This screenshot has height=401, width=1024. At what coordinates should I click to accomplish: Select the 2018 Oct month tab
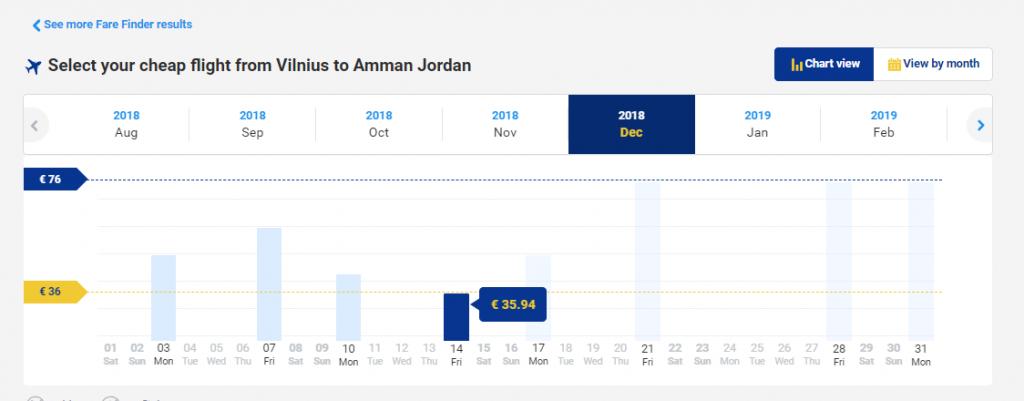pyautogui.click(x=379, y=124)
